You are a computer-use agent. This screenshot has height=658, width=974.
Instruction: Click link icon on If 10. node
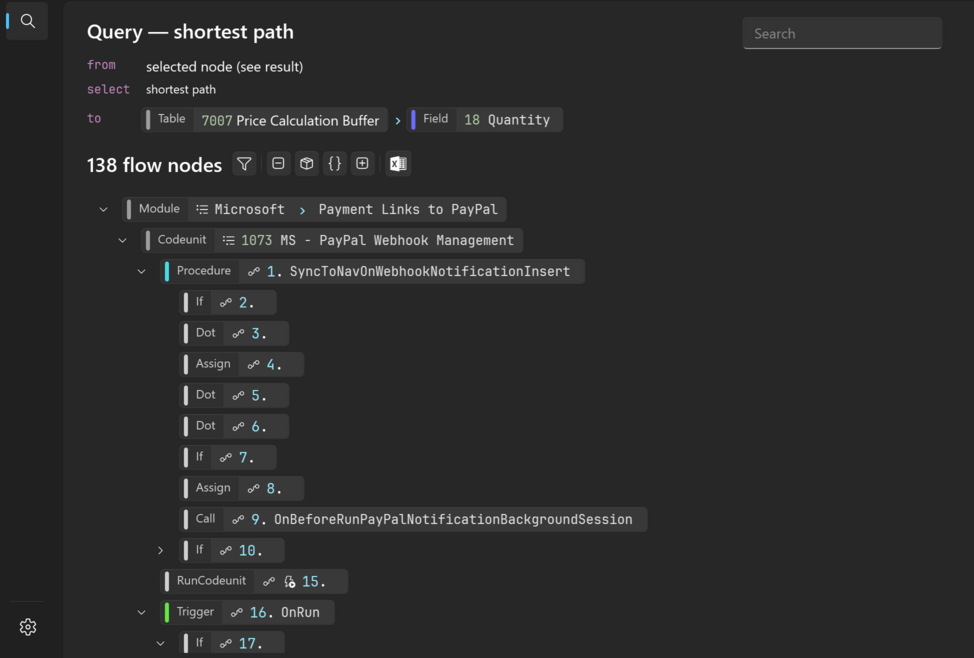225,551
